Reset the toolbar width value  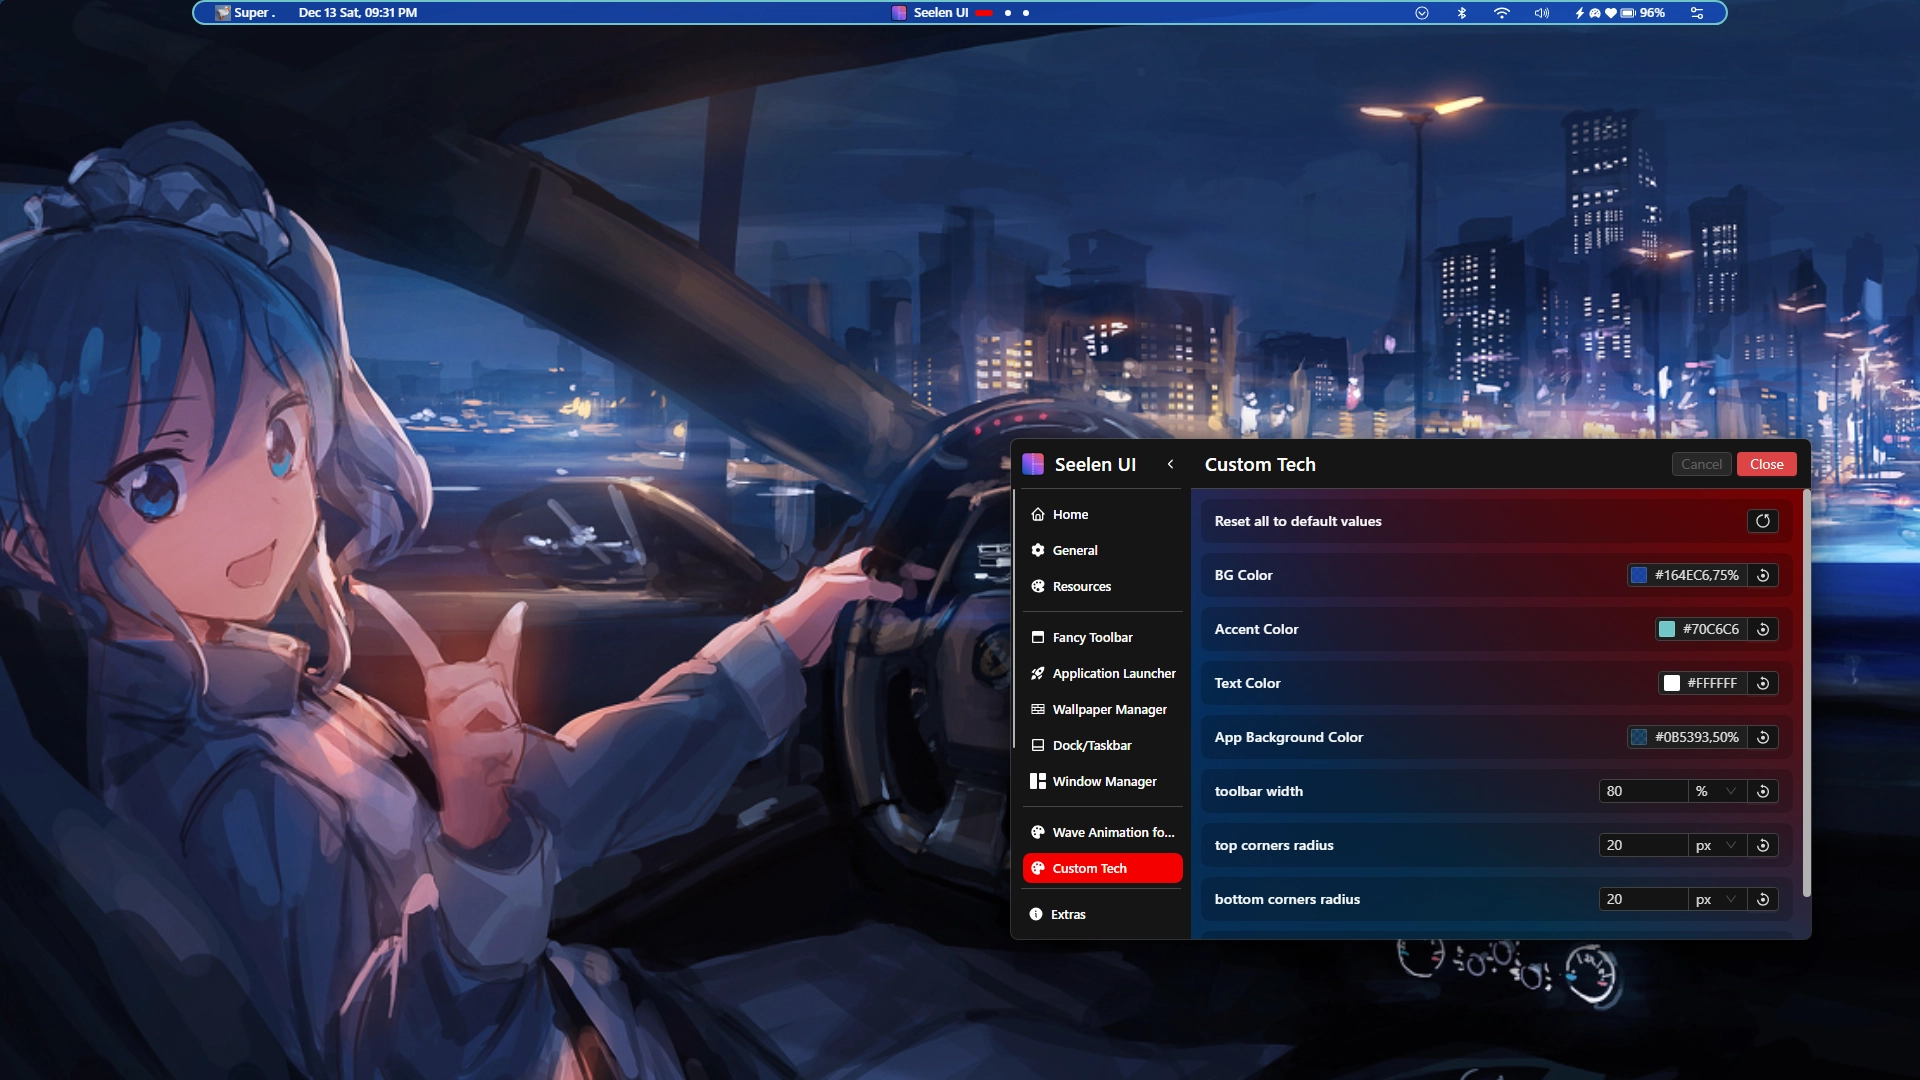[1764, 791]
